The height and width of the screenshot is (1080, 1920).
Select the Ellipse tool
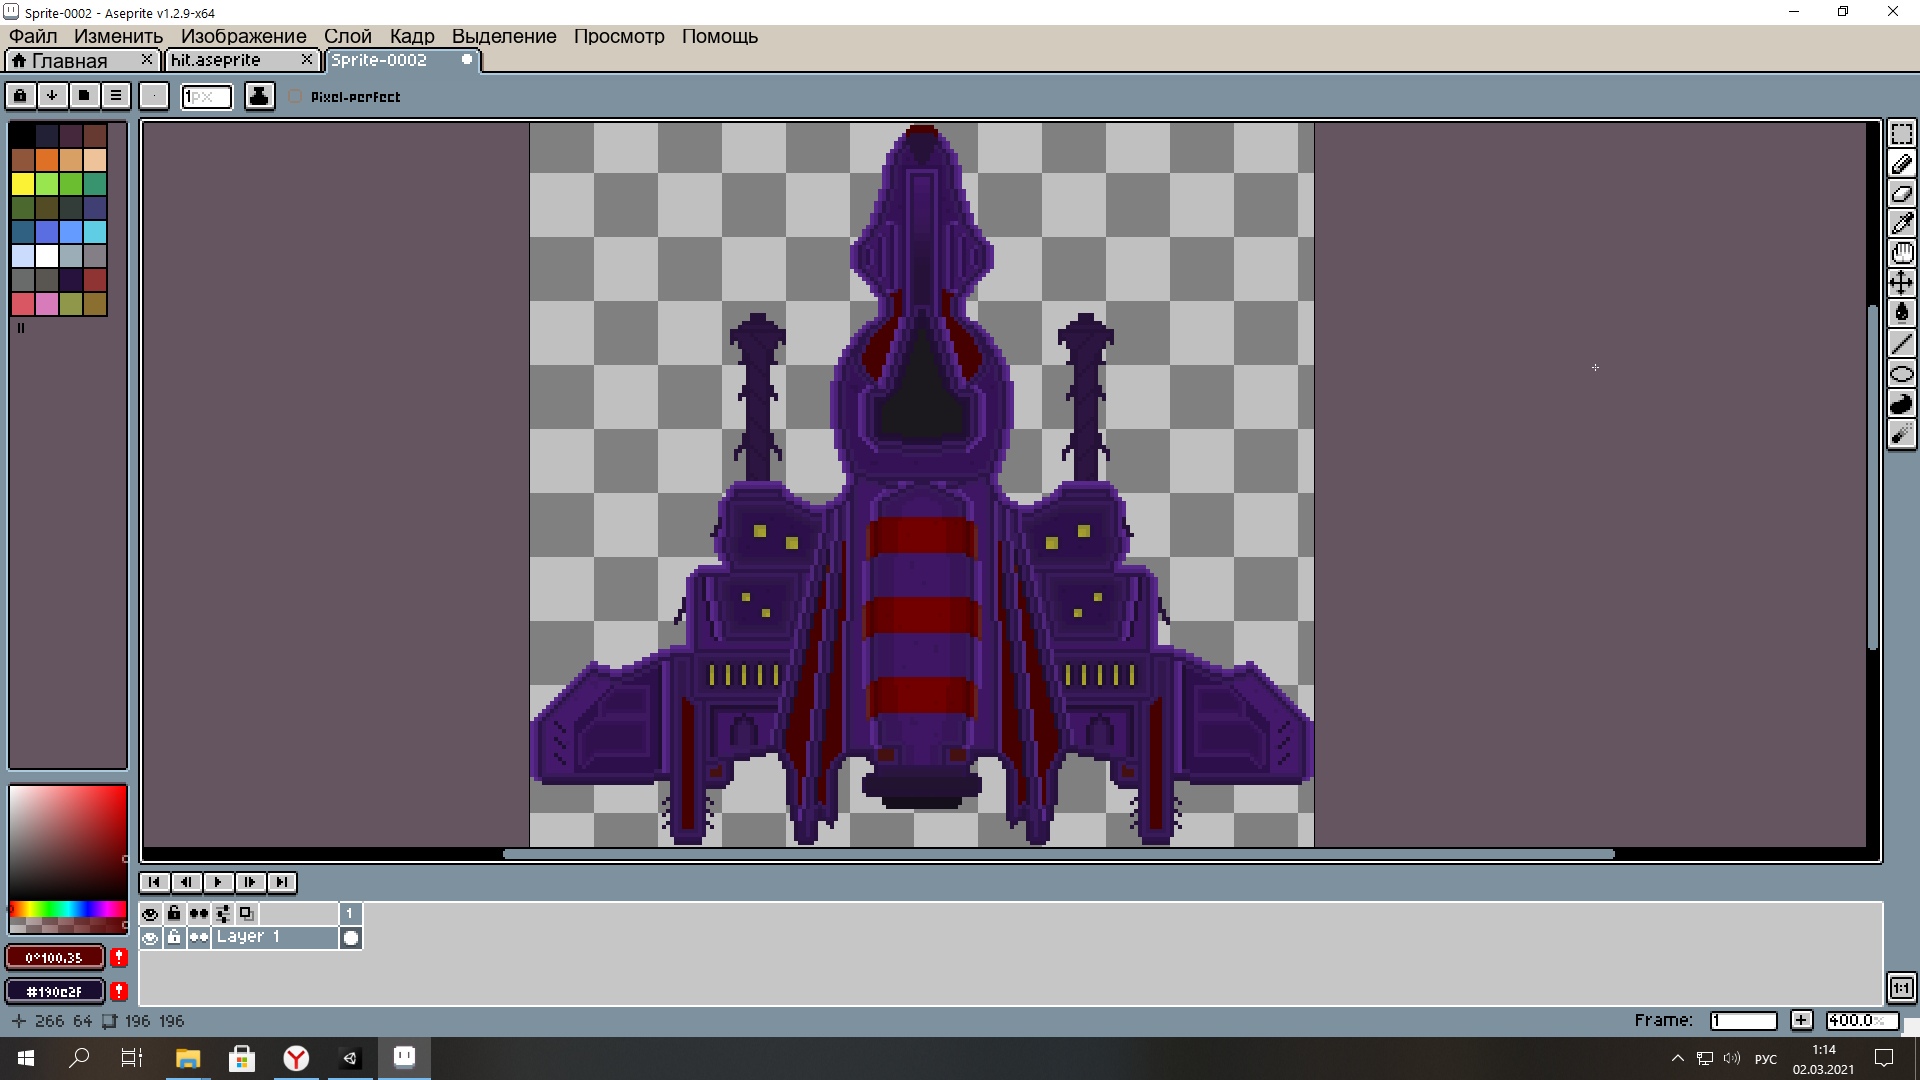pos(1901,374)
